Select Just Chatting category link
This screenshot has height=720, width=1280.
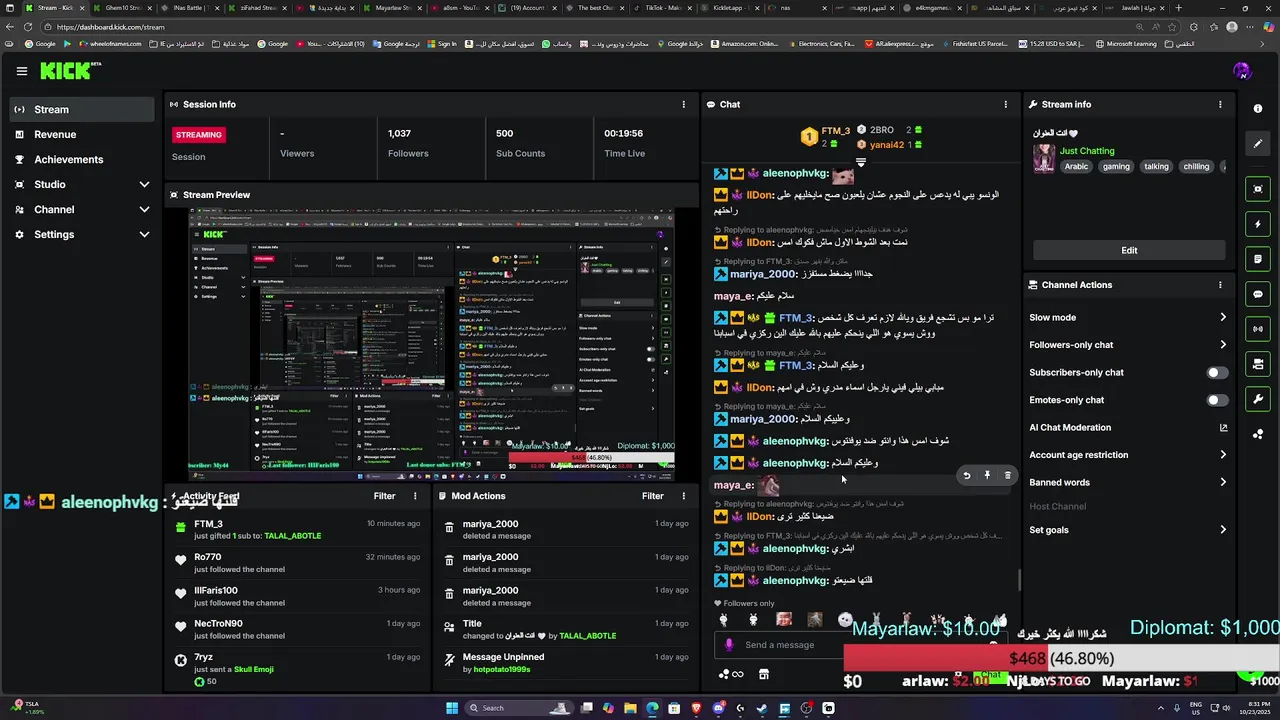point(1087,151)
